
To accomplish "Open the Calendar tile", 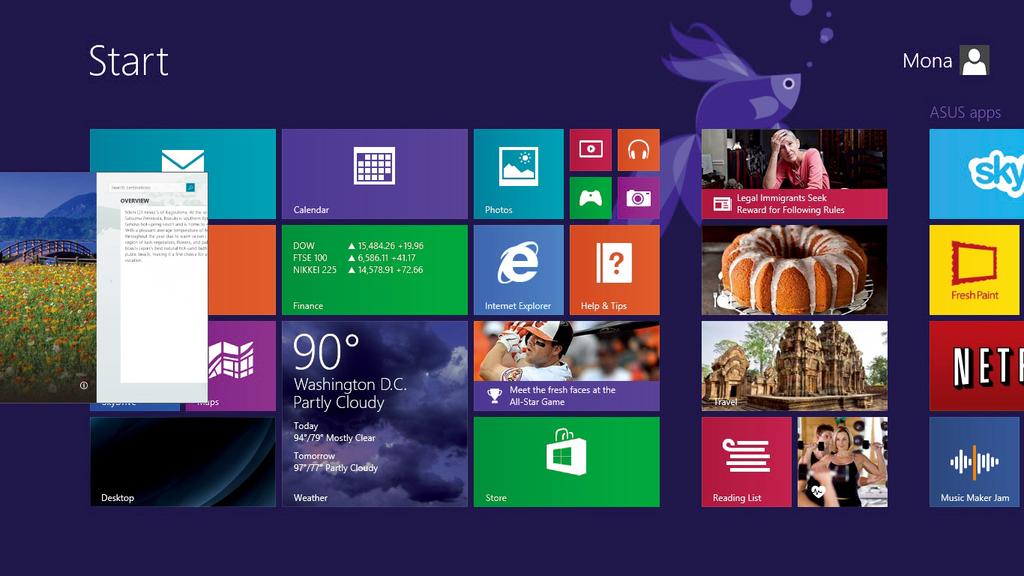I will click(375, 174).
